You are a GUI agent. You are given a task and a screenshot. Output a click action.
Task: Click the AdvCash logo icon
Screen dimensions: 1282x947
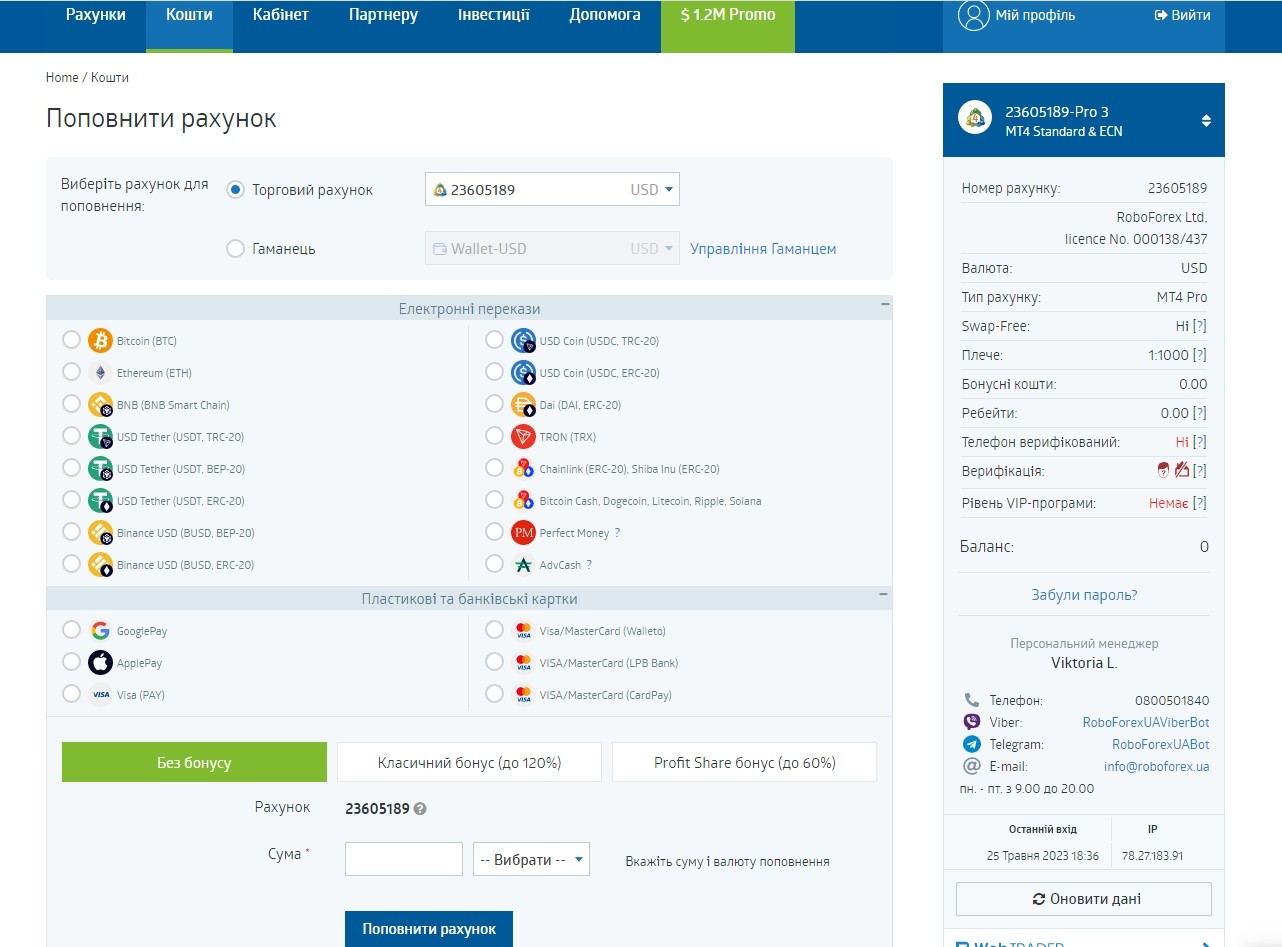tap(523, 565)
